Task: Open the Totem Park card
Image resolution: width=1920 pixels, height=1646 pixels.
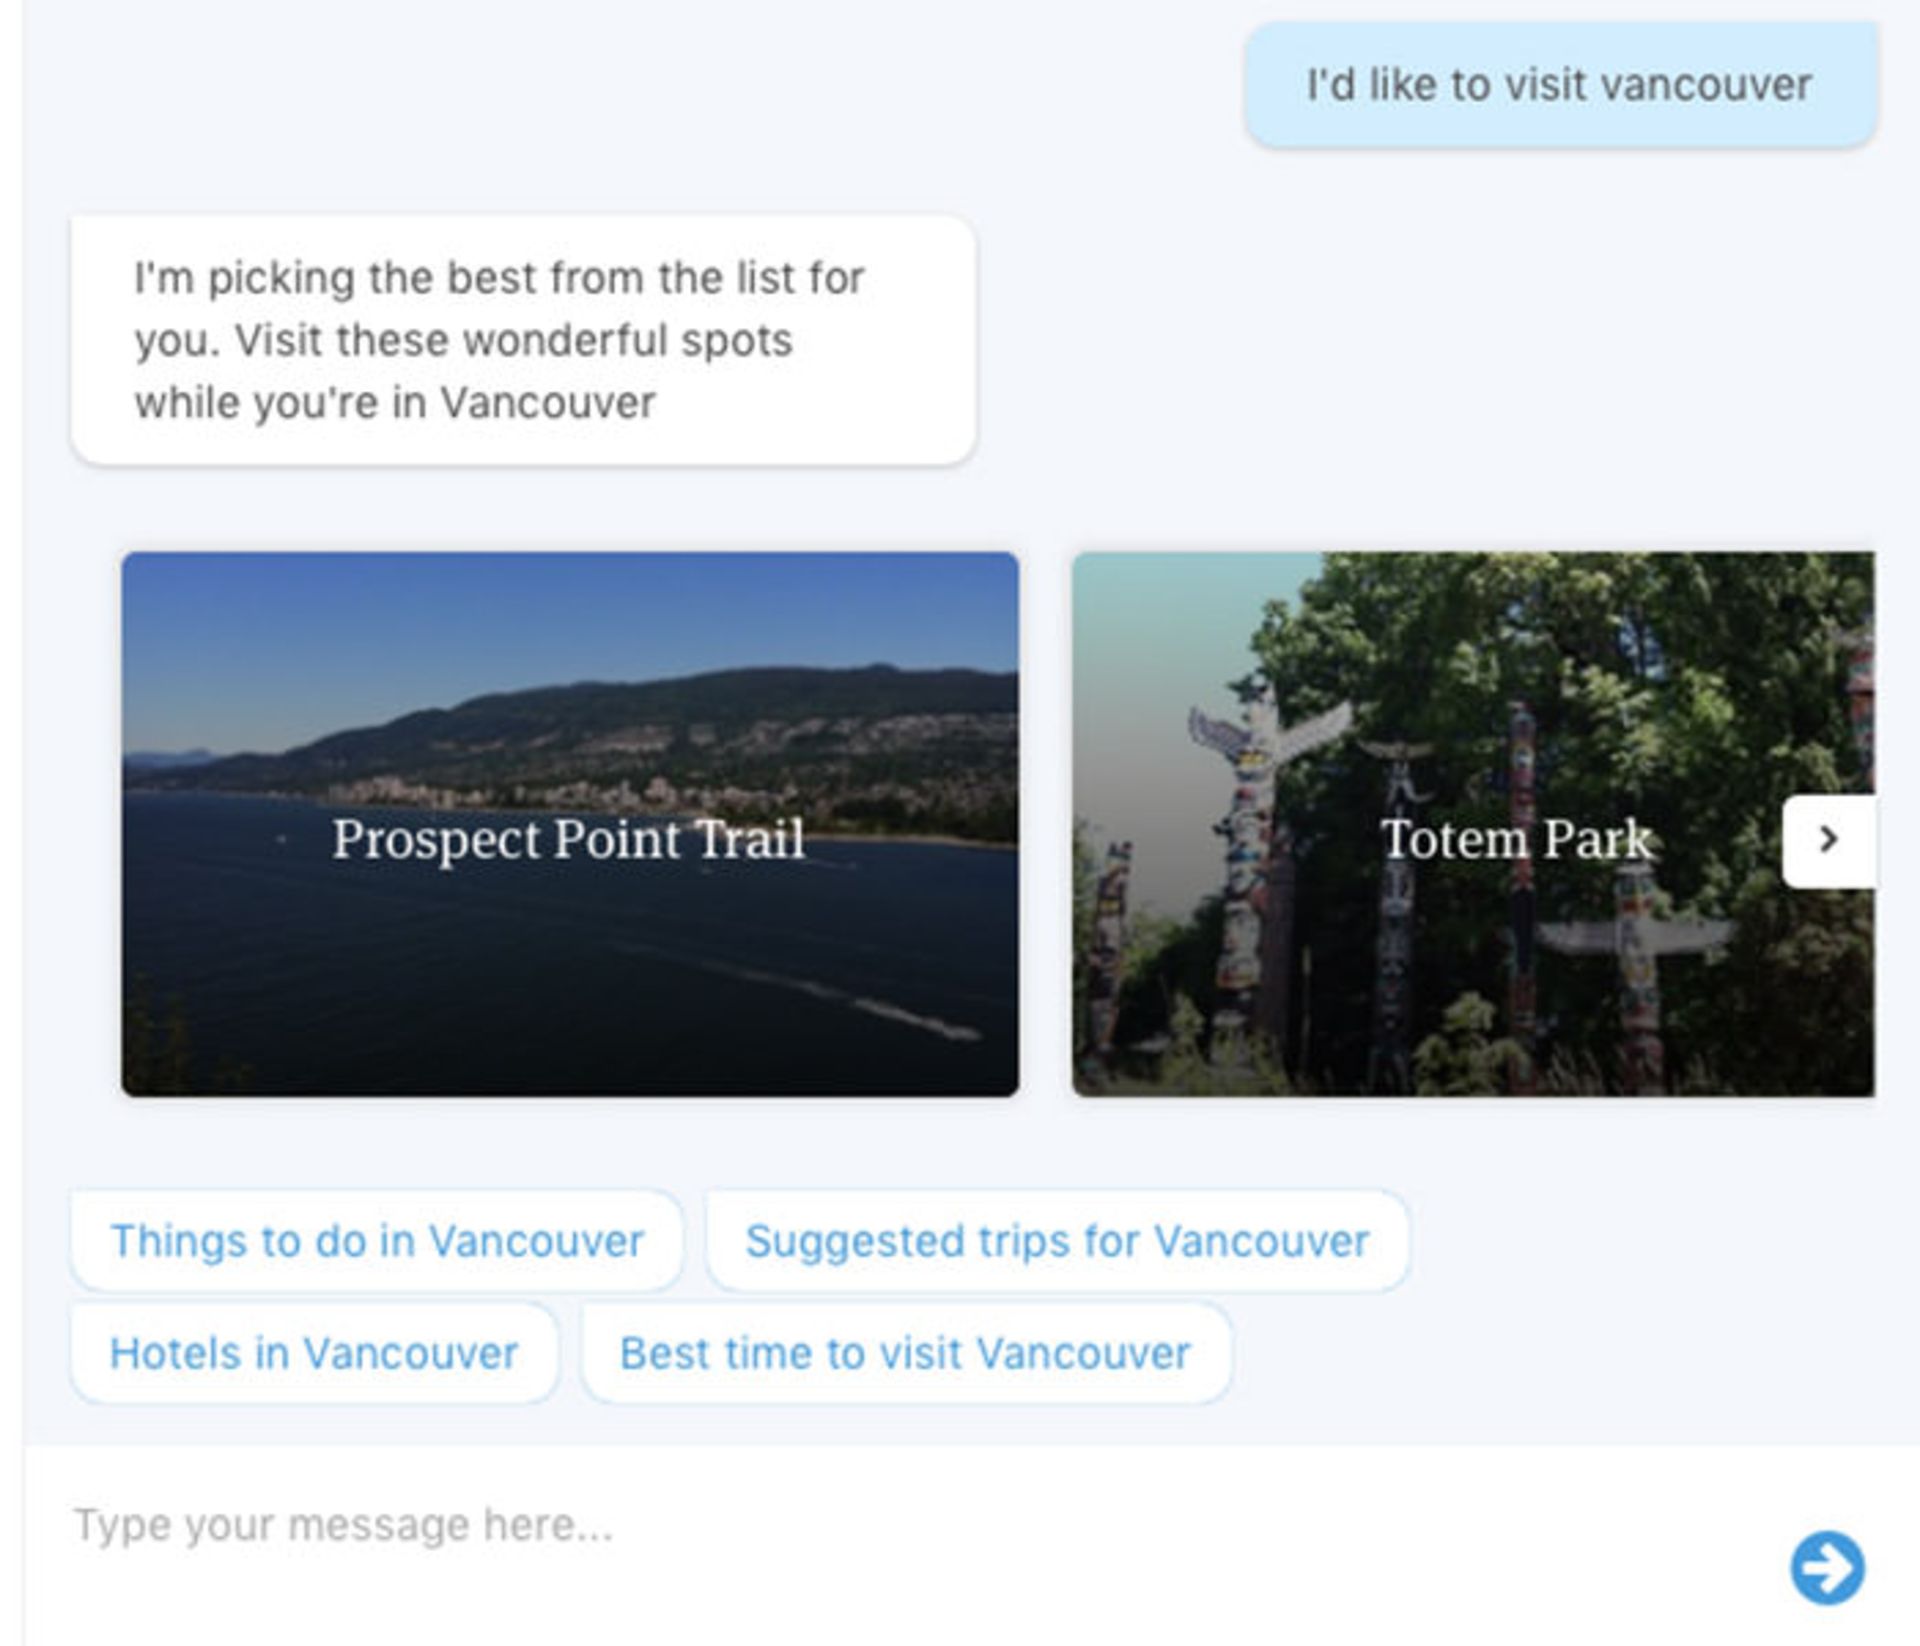Action: point(1473,824)
